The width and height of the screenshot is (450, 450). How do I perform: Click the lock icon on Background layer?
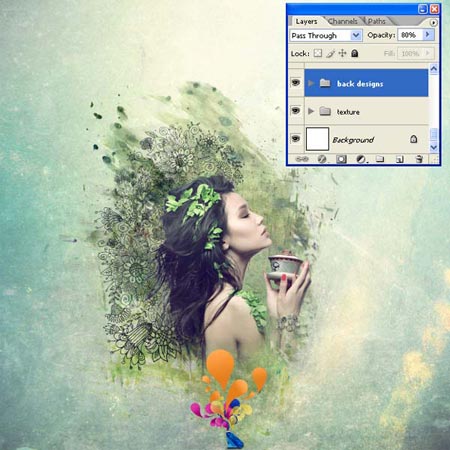point(413,139)
